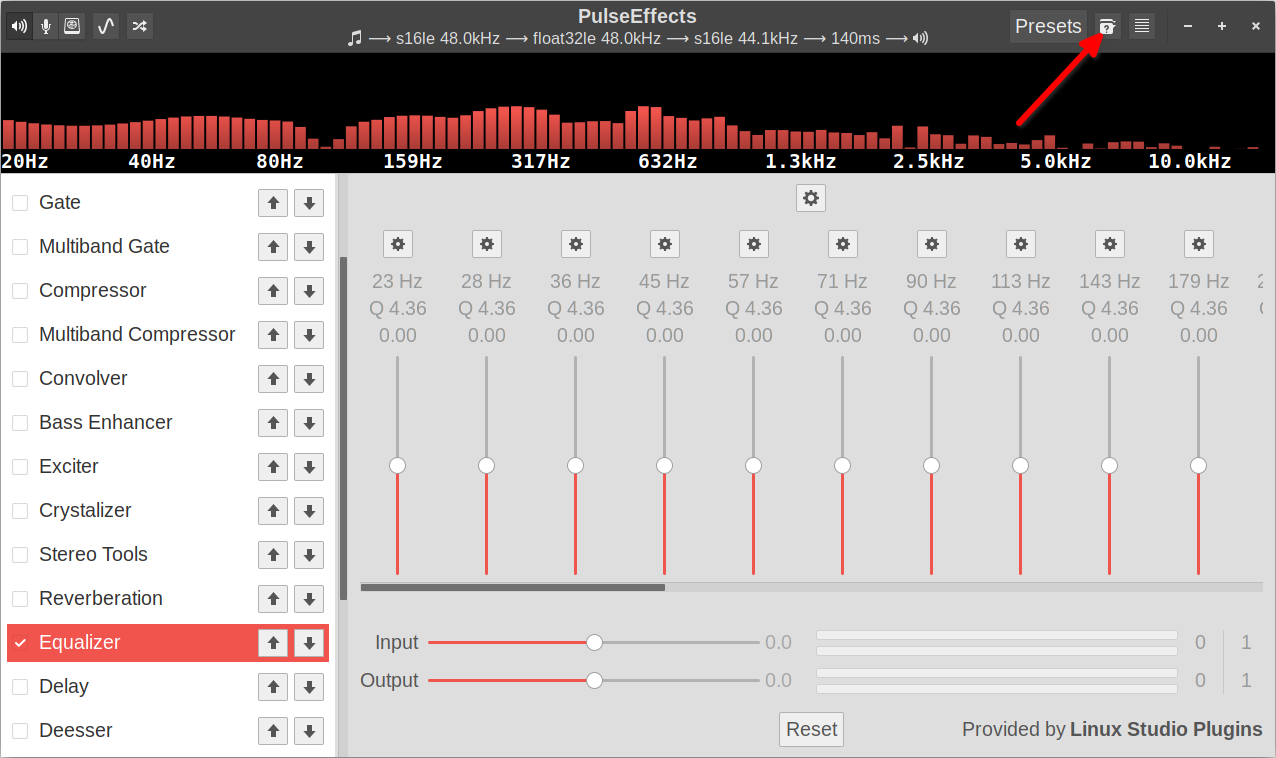Move Gate up in the plugin order
This screenshot has height=758, width=1276.
click(273, 203)
